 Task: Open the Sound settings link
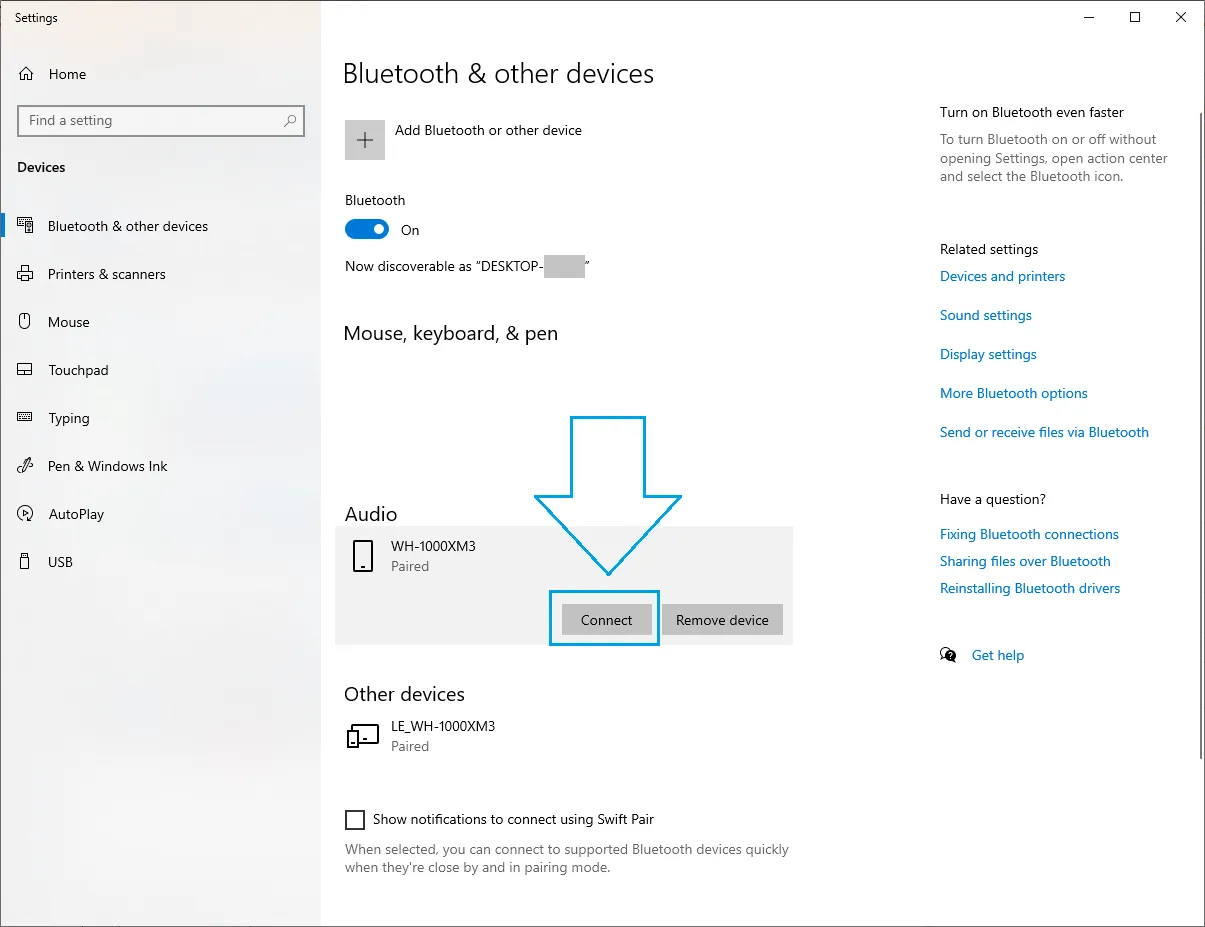[x=986, y=315]
